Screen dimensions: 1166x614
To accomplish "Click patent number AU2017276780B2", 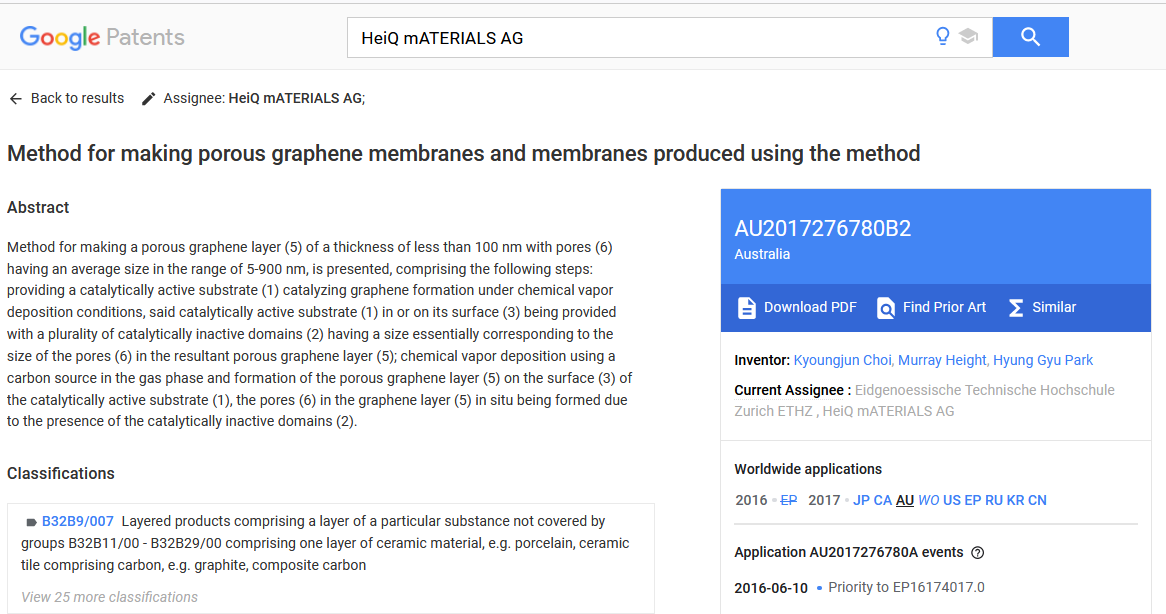I will coord(822,228).
